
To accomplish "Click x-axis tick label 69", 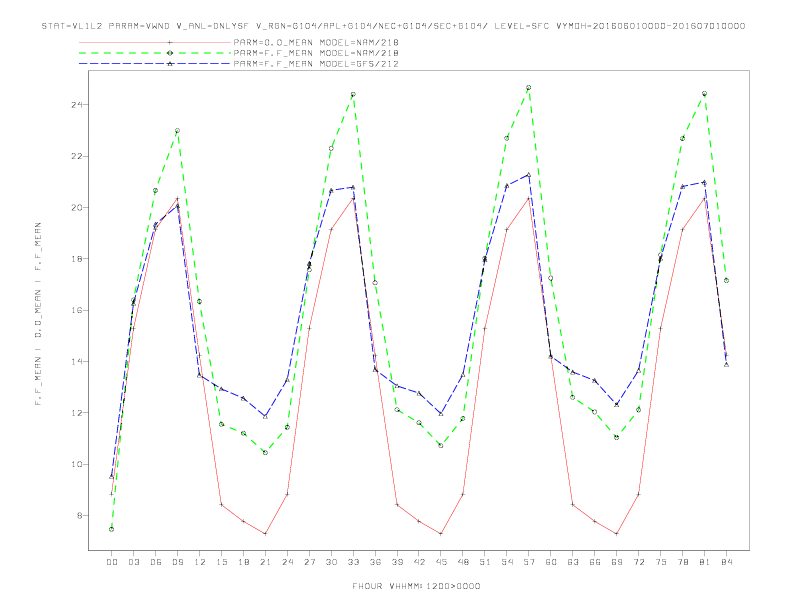I will coord(617,562).
